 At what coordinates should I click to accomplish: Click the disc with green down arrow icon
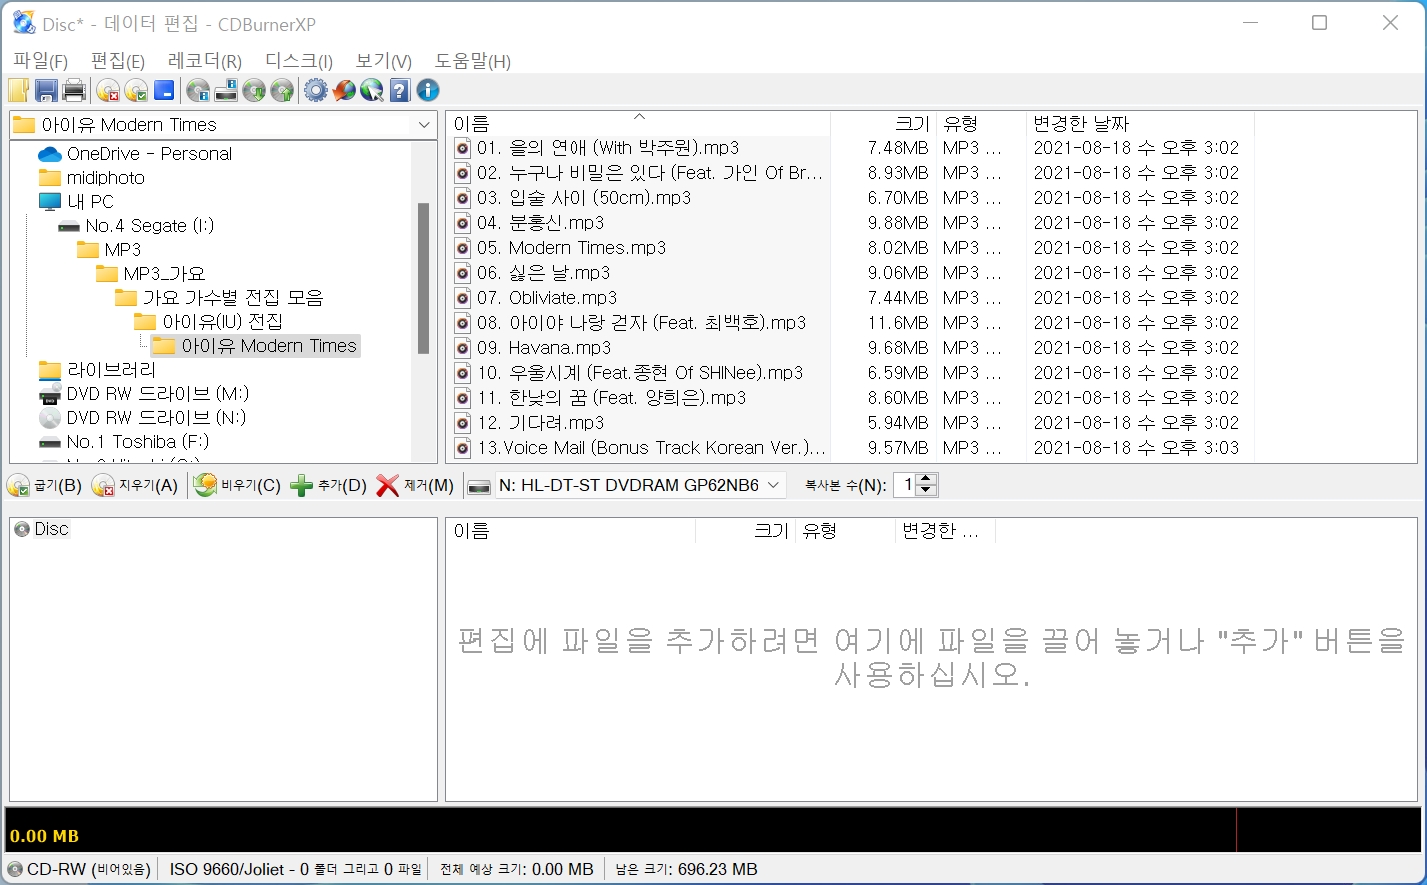coord(254,91)
